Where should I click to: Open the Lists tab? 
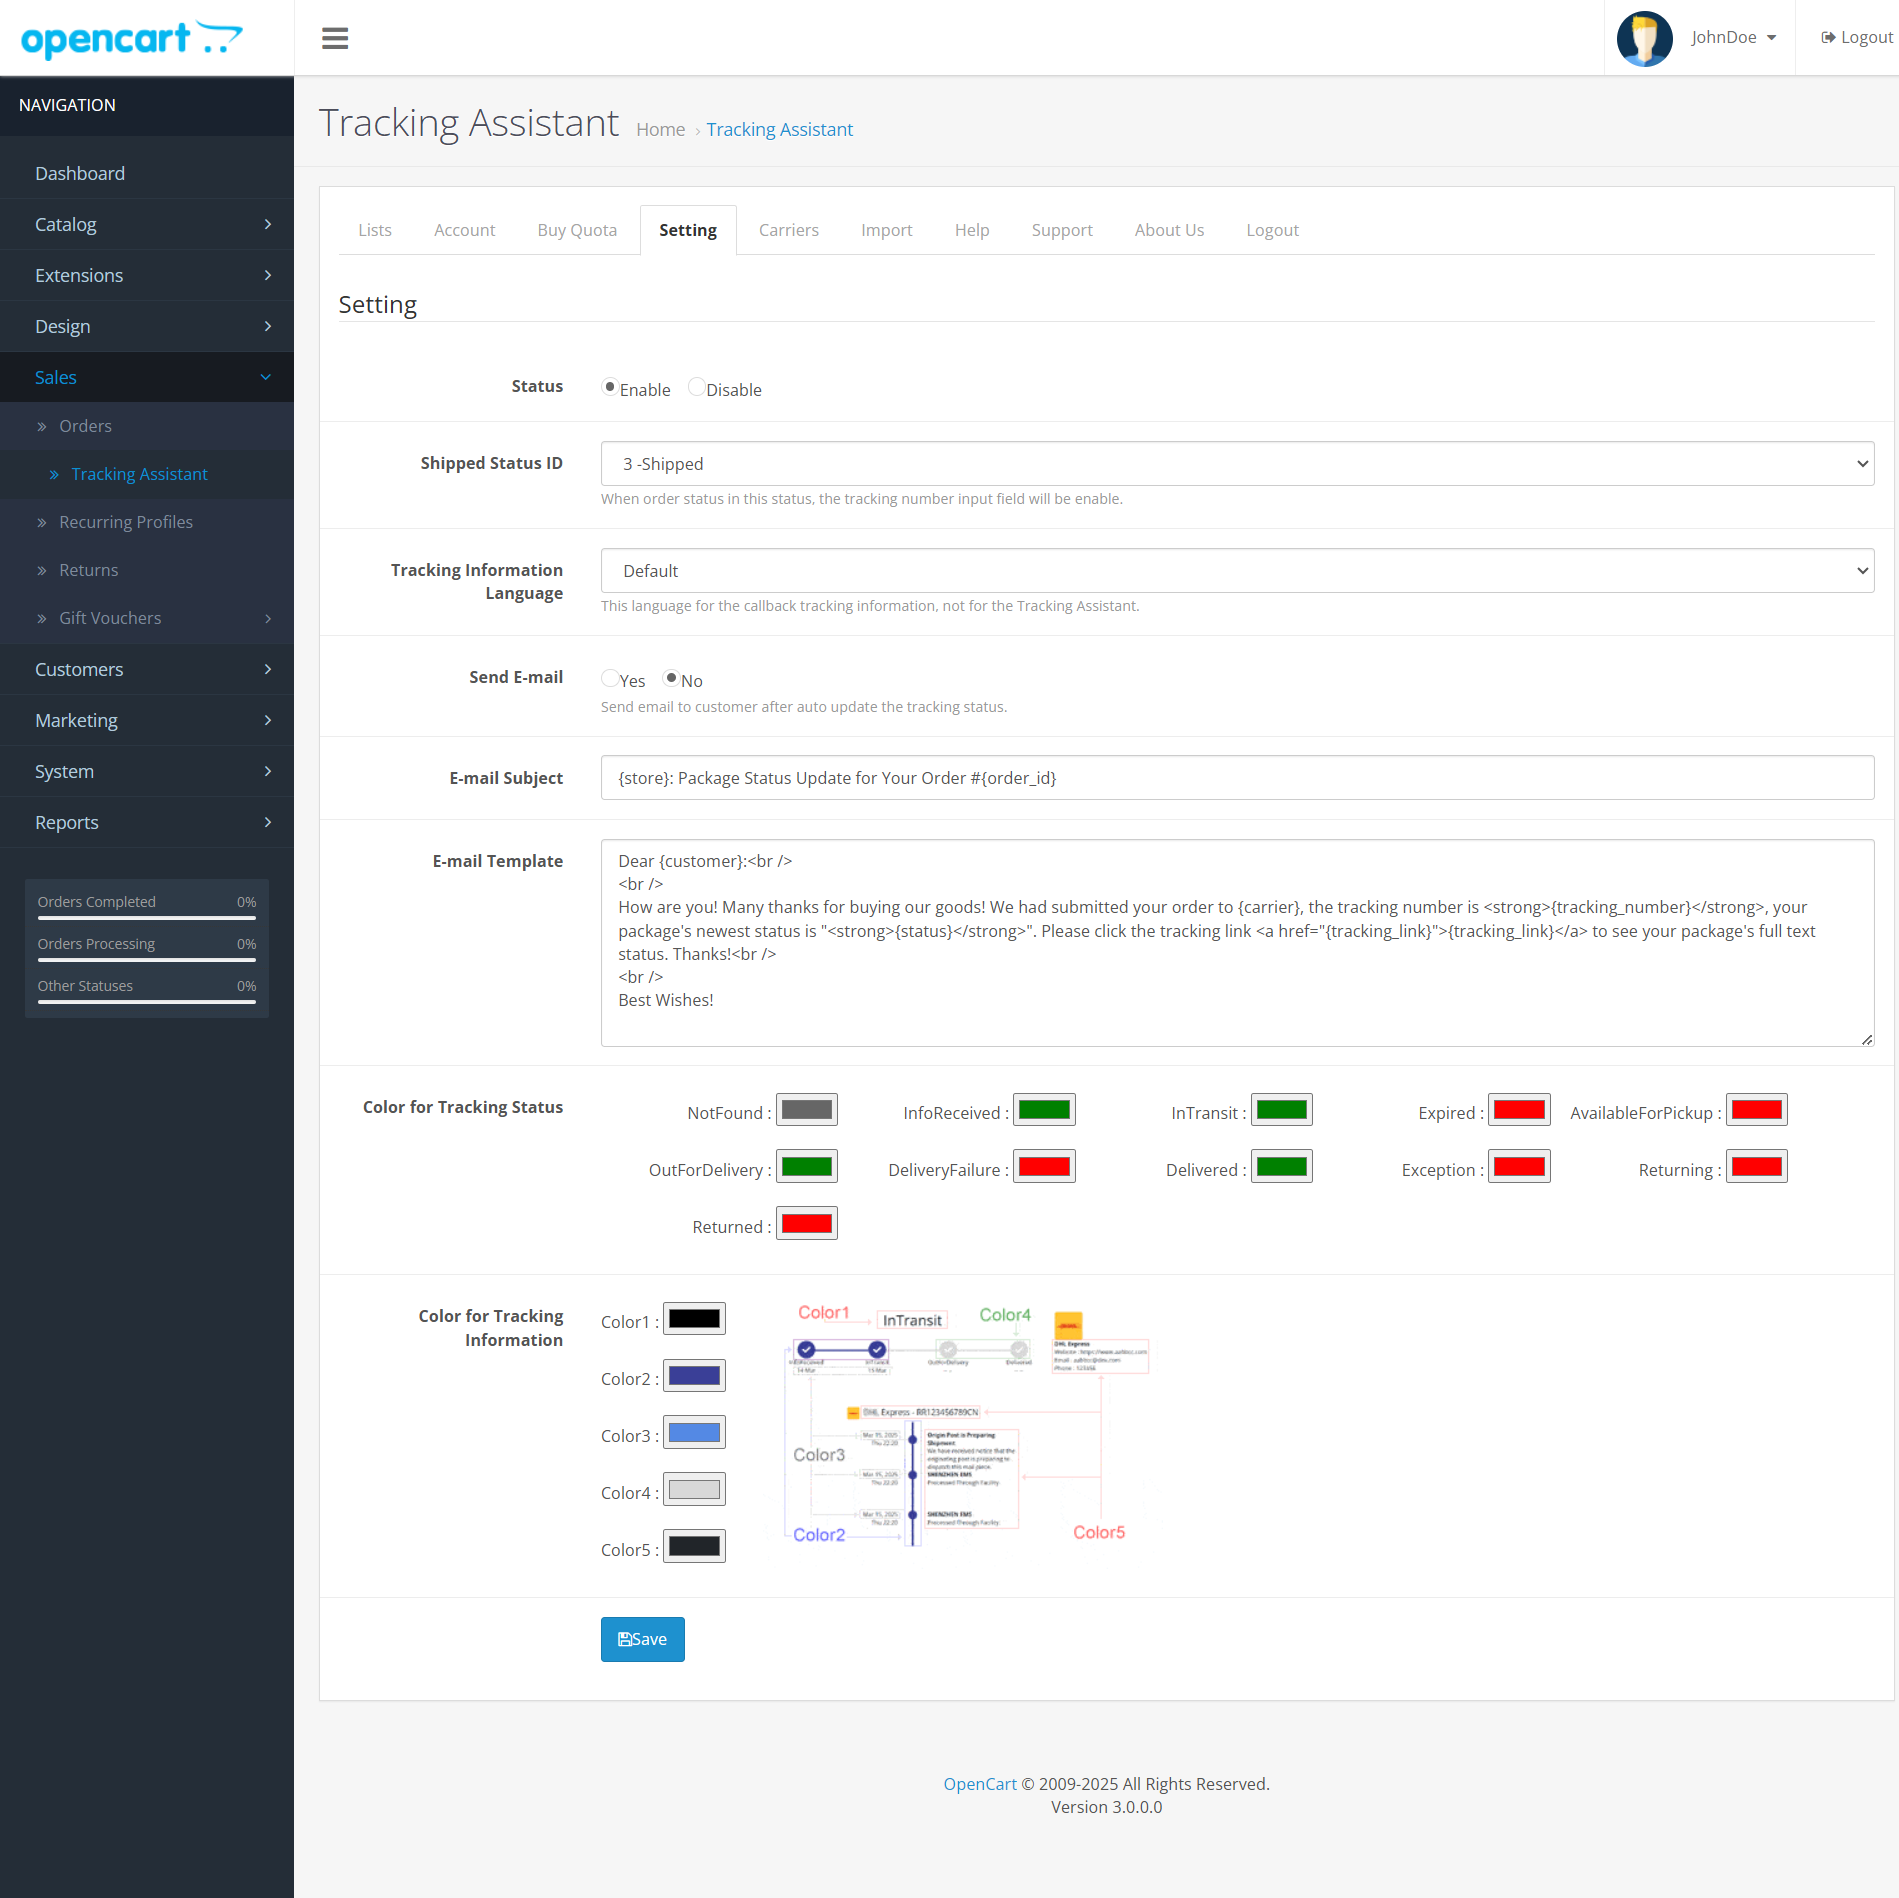pos(375,230)
